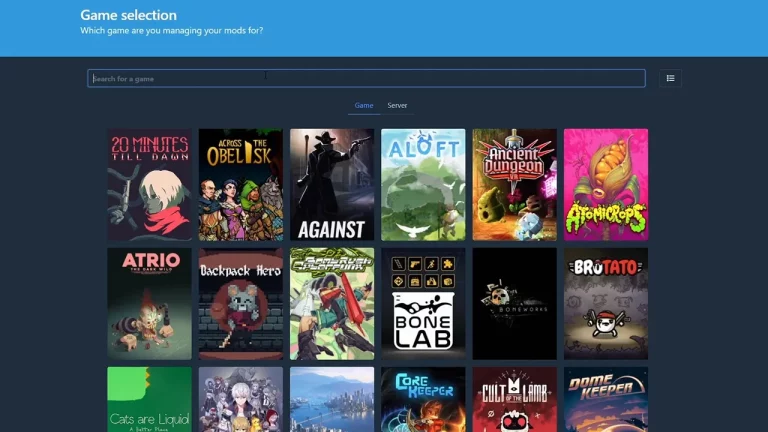Image resolution: width=768 pixels, height=432 pixels.
Task: Open the Server tab
Action: (x=397, y=105)
